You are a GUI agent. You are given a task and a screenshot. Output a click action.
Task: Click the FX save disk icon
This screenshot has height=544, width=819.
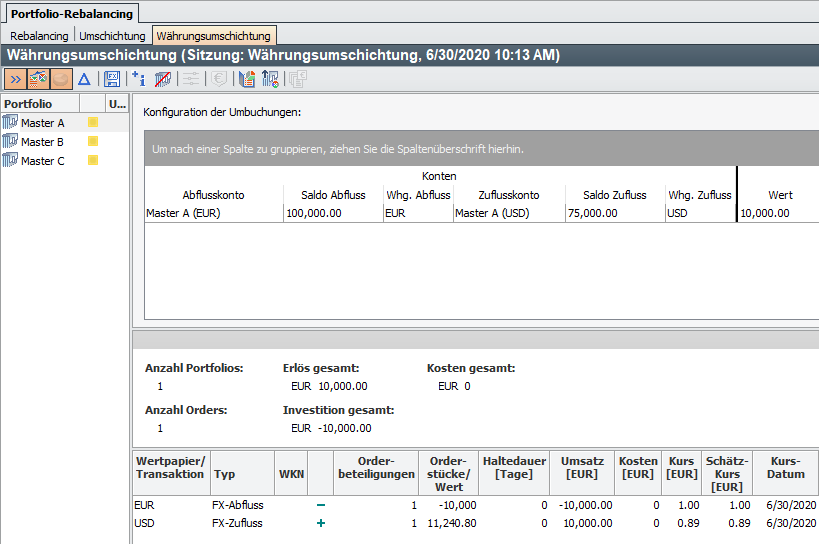tap(112, 79)
